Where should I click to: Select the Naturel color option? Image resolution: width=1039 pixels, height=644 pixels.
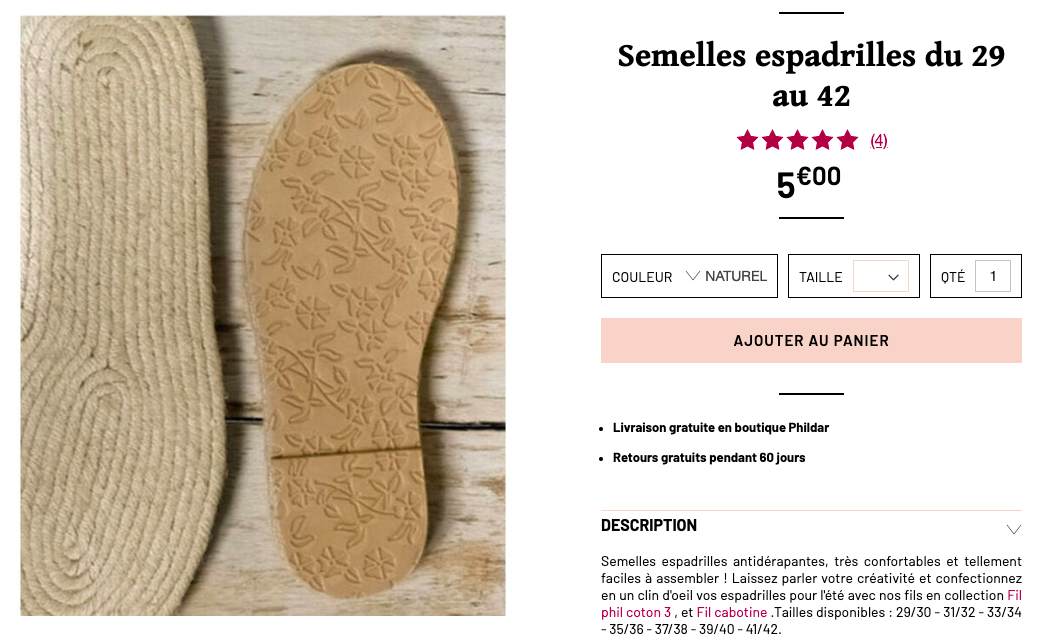tap(736, 276)
